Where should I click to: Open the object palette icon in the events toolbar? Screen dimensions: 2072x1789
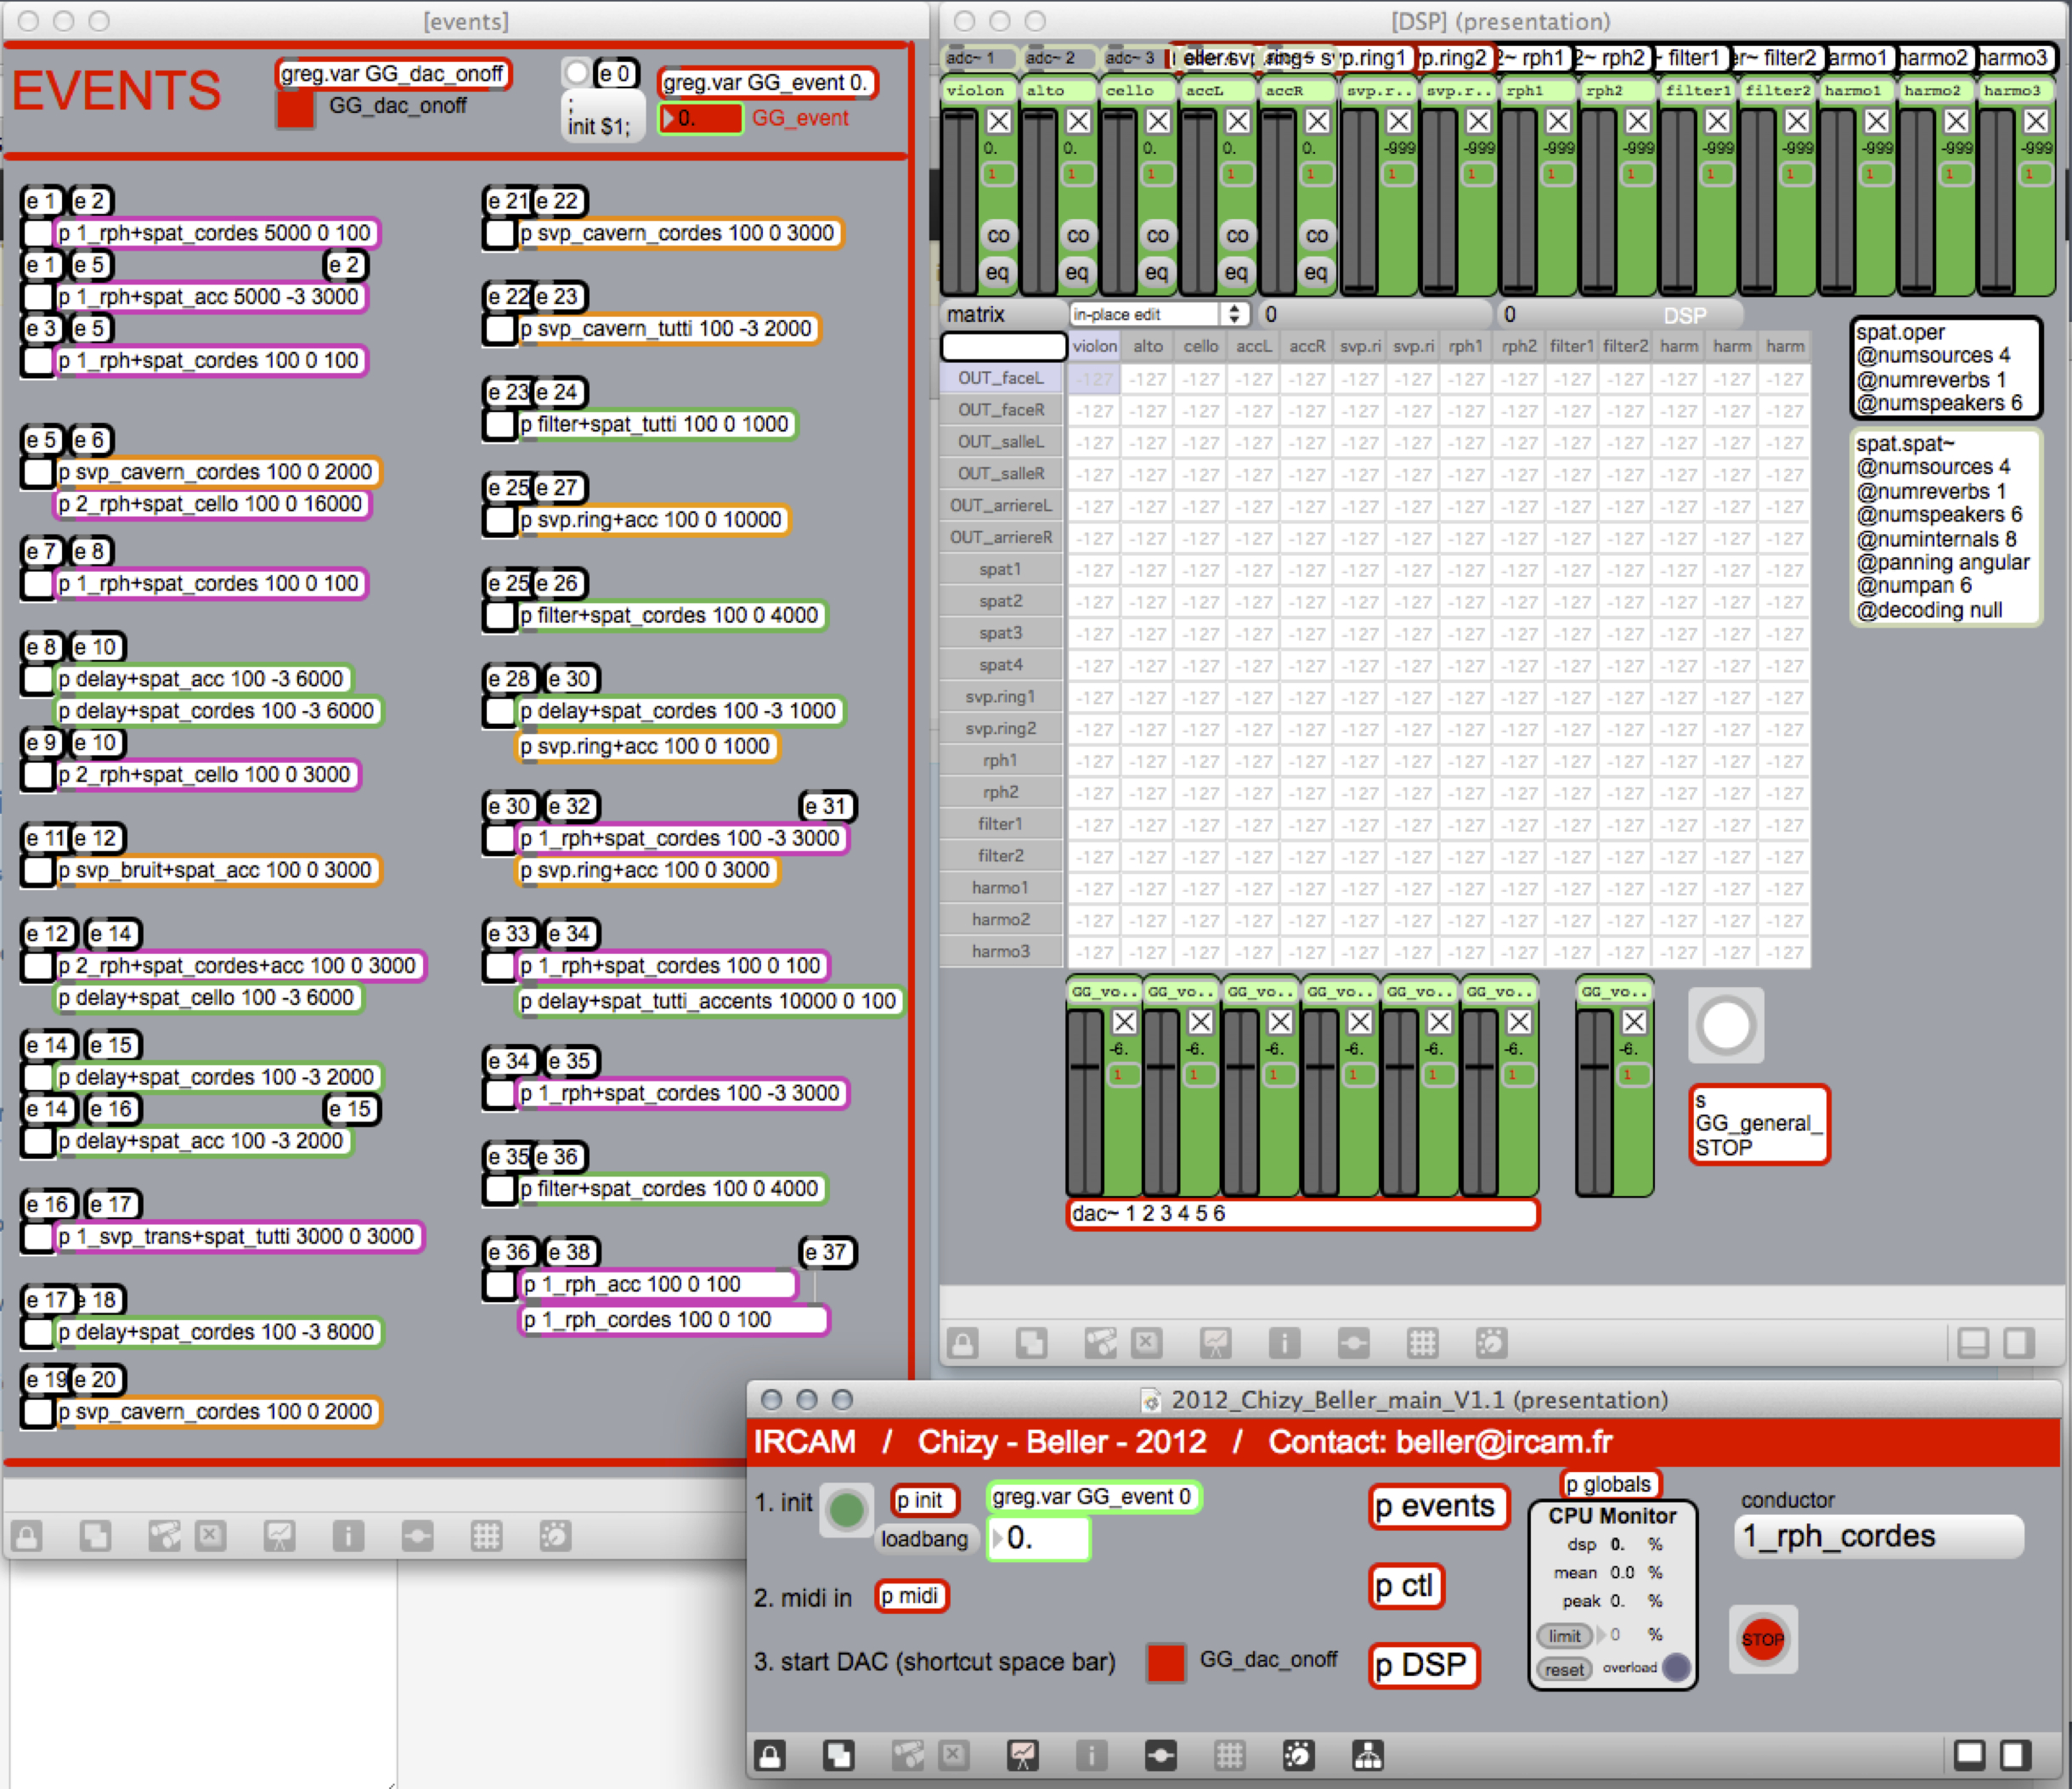(165, 1536)
